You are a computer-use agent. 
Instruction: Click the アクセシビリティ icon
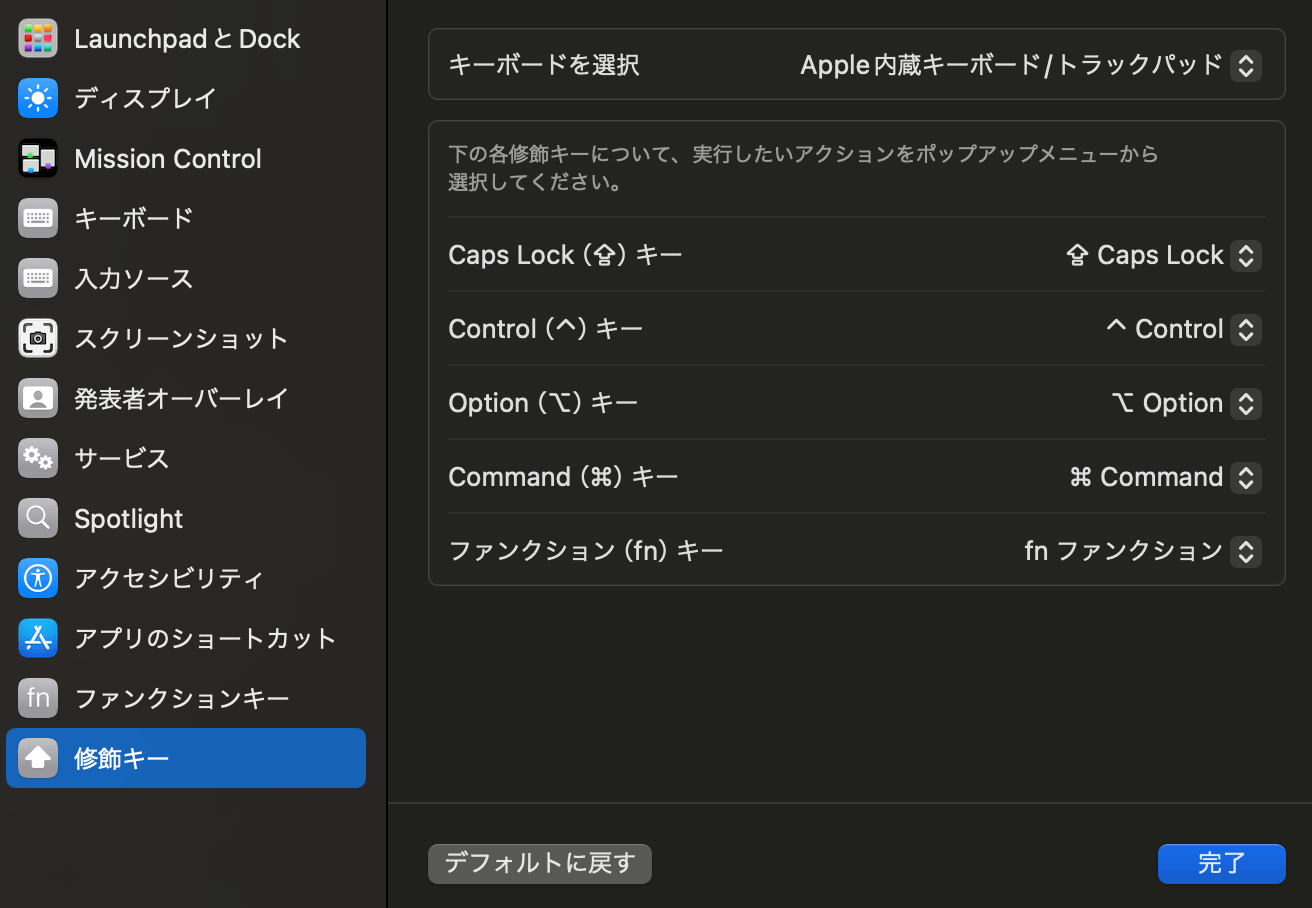click(38, 578)
